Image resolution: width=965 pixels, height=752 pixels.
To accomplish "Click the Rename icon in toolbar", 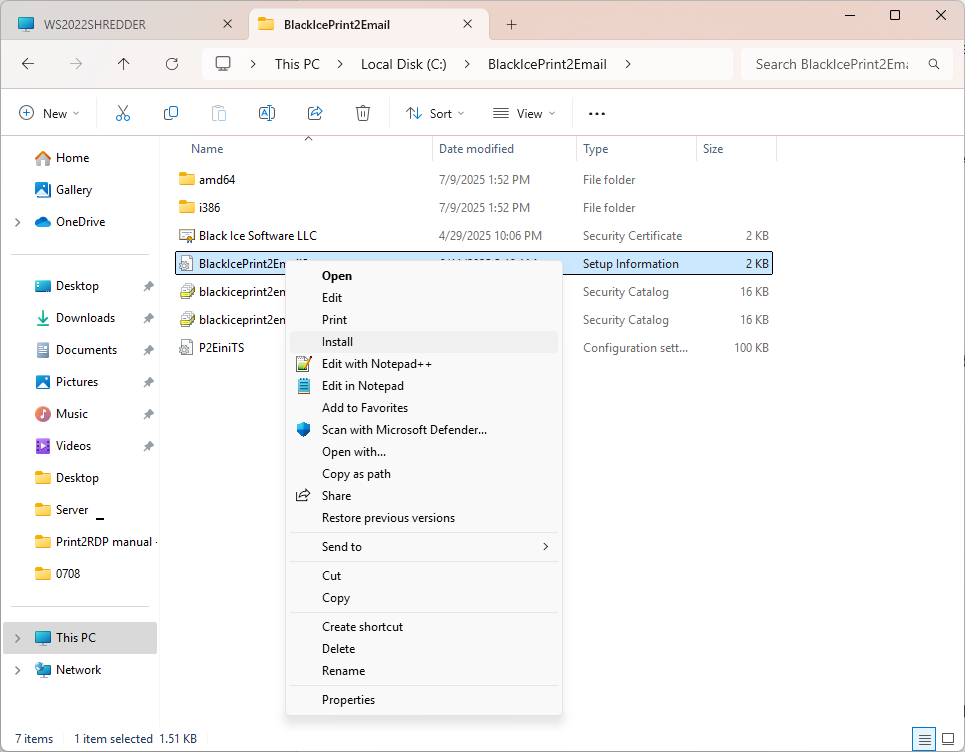I will [x=267, y=114].
